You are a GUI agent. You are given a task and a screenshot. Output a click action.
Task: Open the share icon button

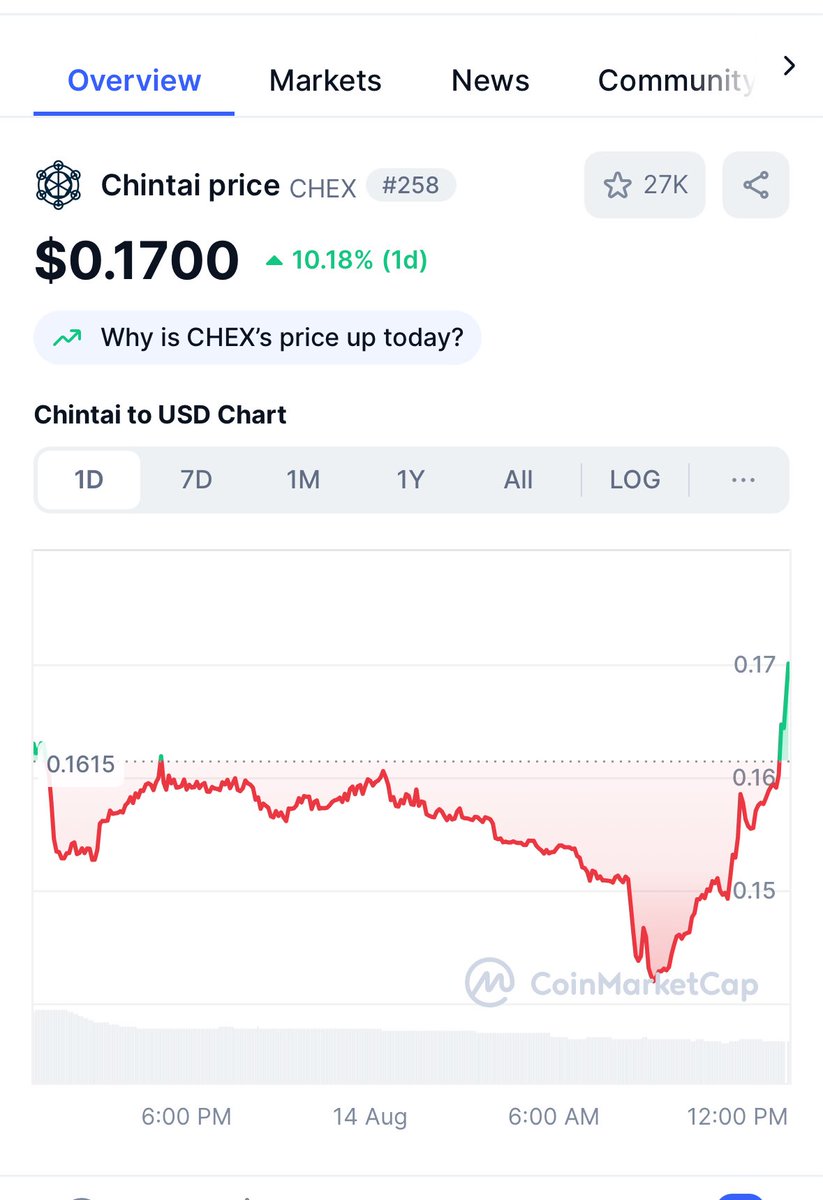tap(756, 185)
